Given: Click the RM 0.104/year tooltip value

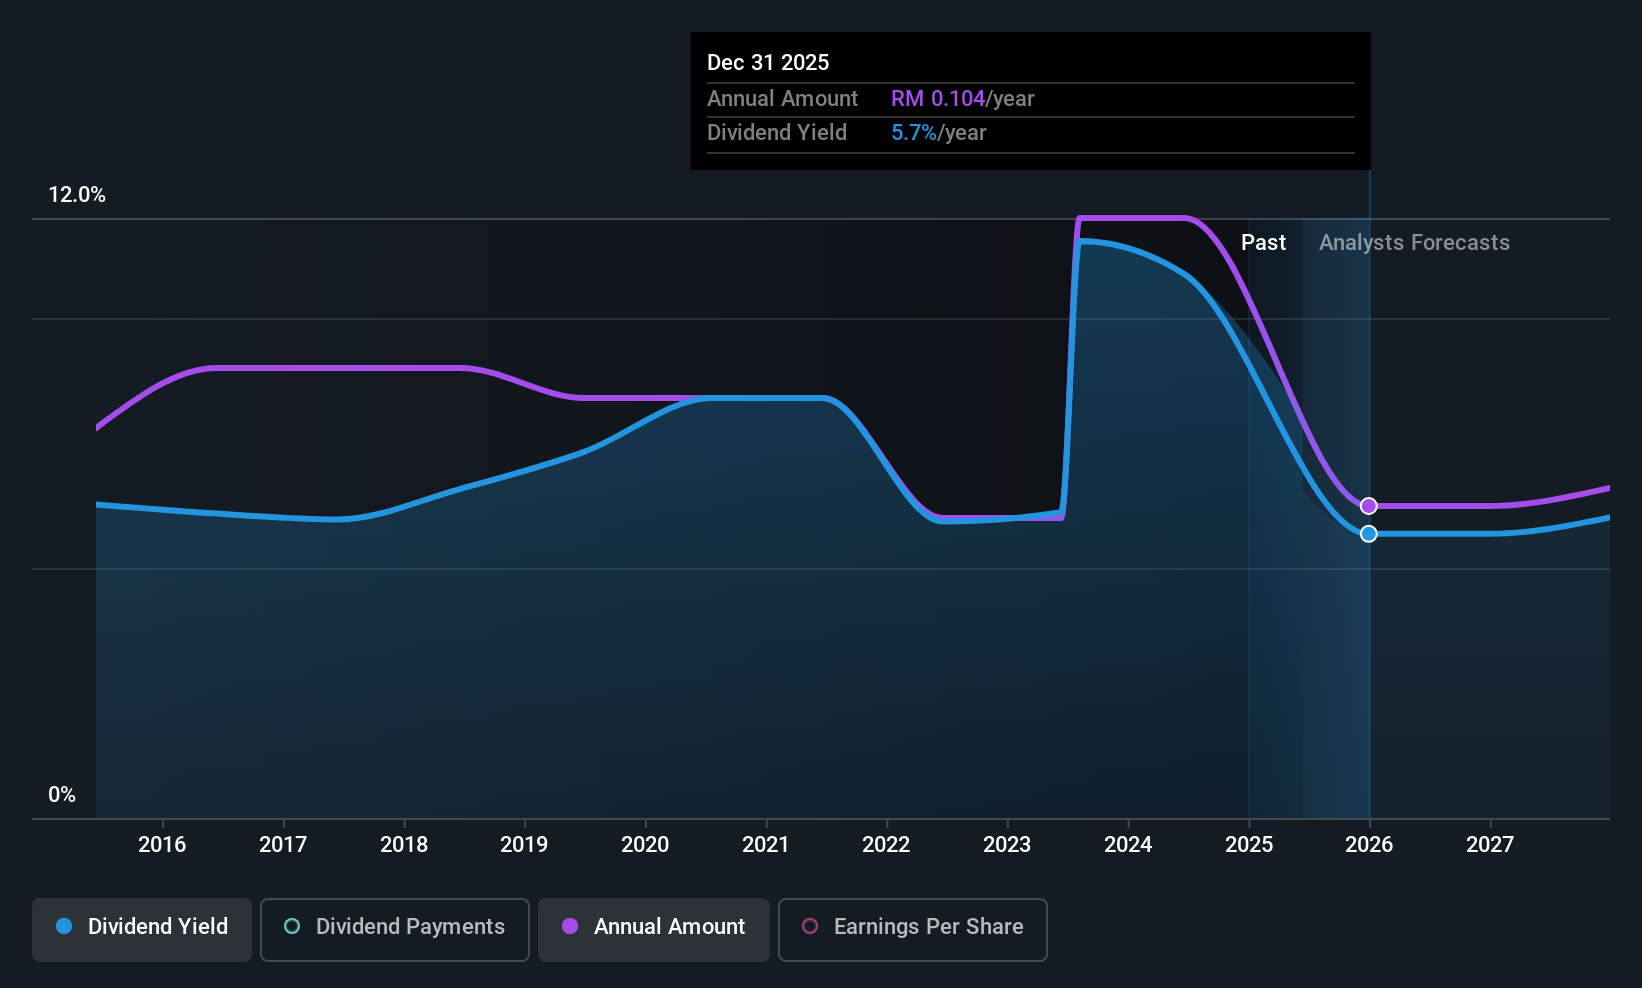Looking at the screenshot, I should tap(962, 99).
